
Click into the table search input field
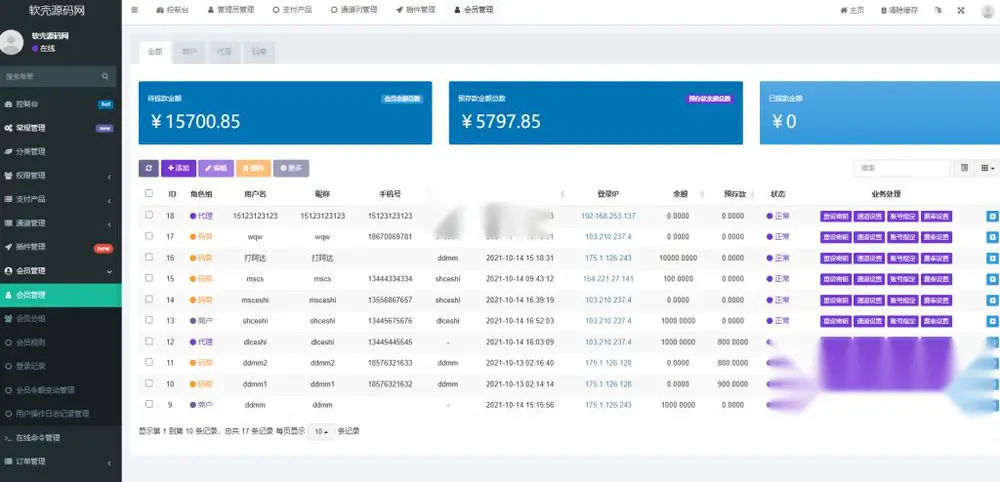tap(902, 168)
